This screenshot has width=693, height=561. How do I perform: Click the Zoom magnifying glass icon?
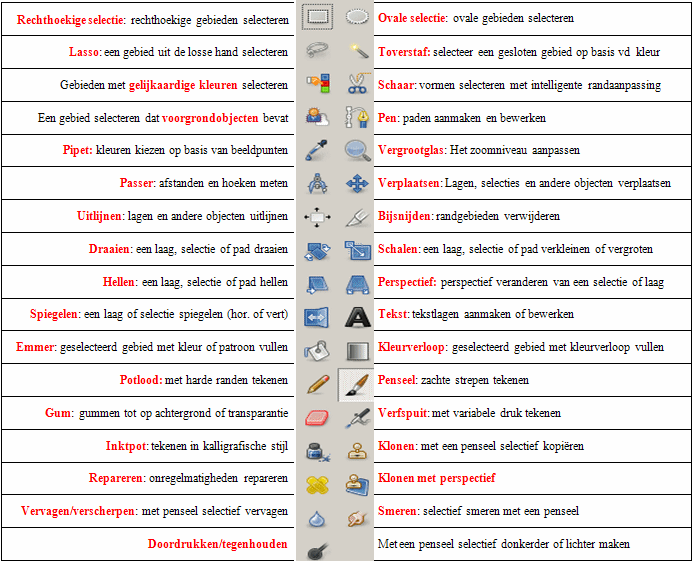[x=355, y=150]
